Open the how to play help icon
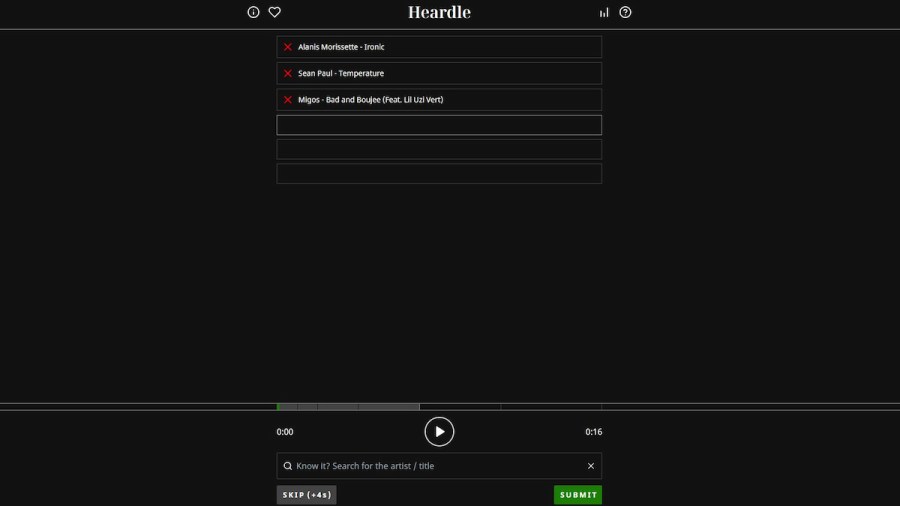The width and height of the screenshot is (900, 506). click(625, 12)
